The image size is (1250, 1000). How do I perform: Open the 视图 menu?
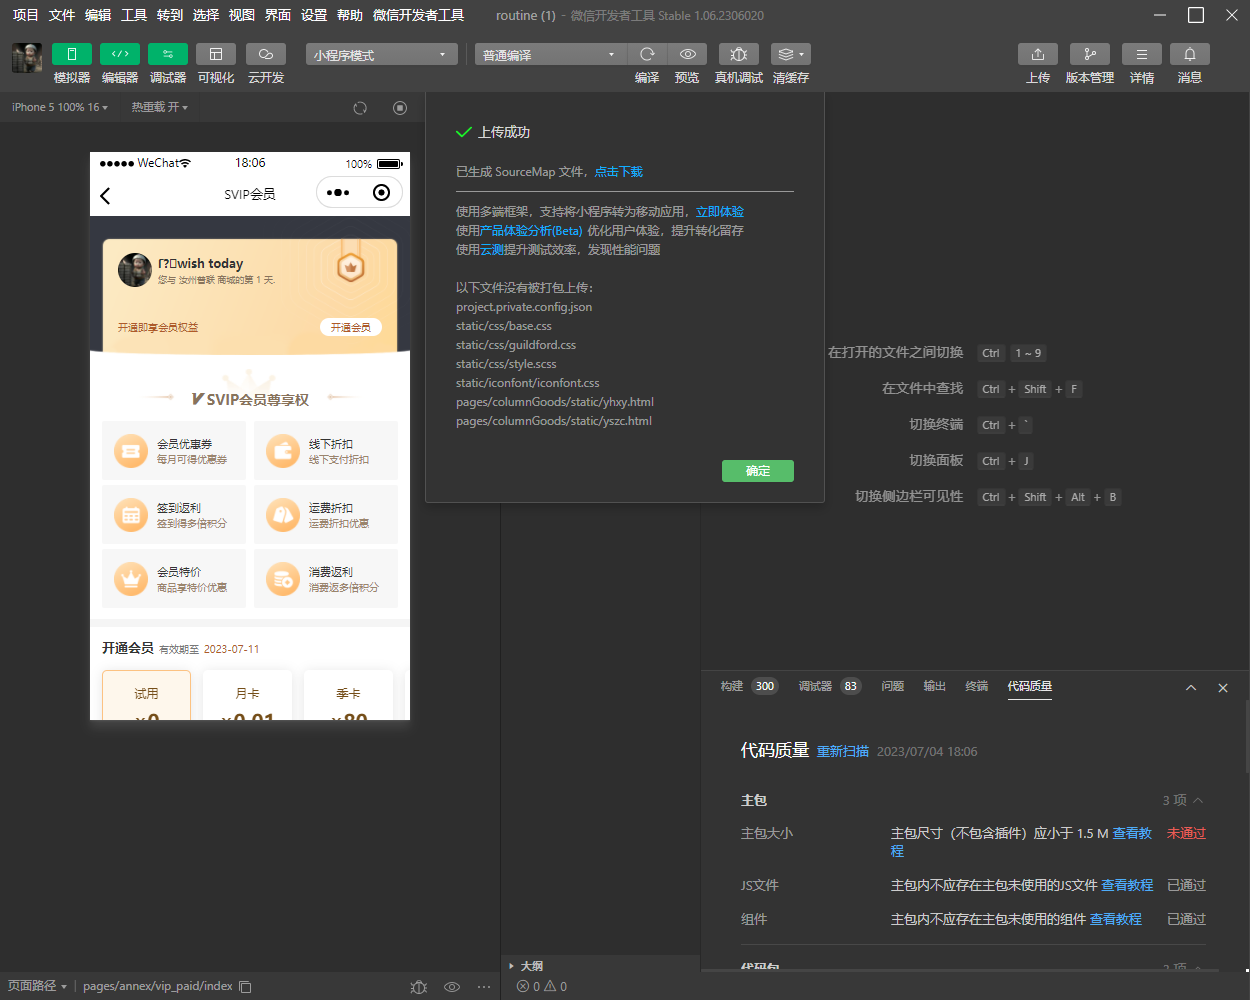coord(242,15)
